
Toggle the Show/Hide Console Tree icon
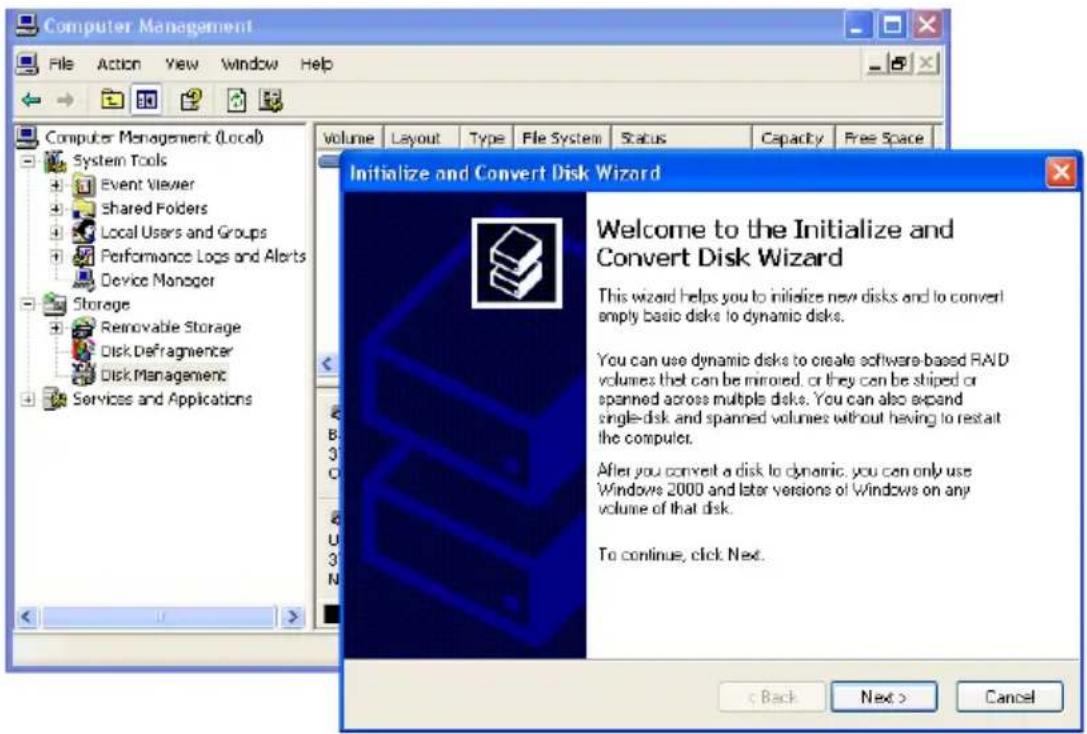coord(146,101)
